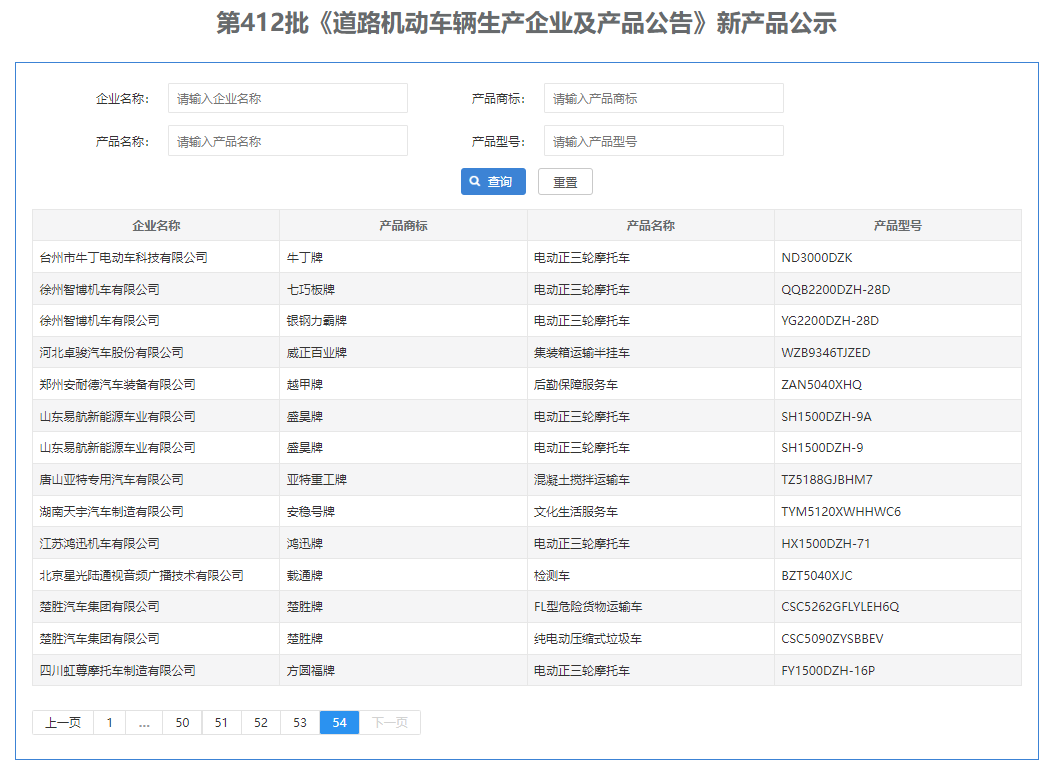
Task: Open page 50 in pagination
Action: click(182, 722)
